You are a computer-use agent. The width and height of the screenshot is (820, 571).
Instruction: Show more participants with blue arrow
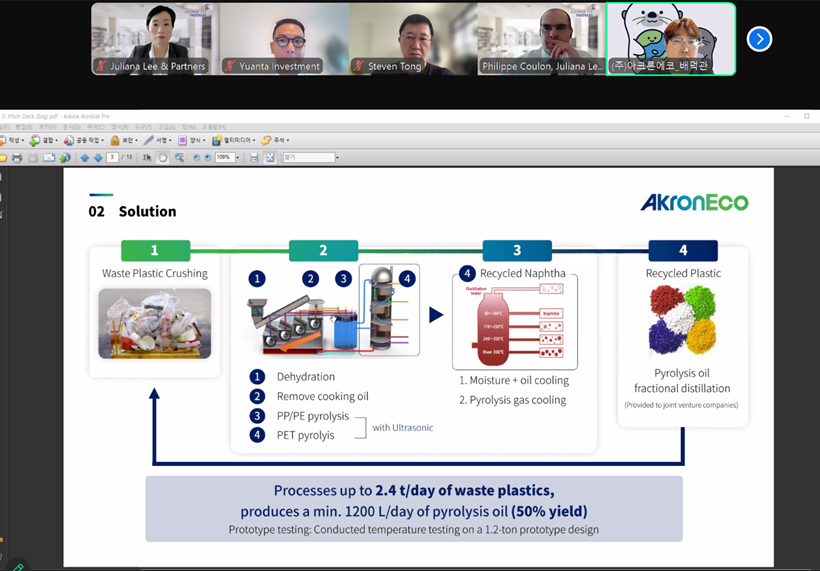tap(759, 39)
